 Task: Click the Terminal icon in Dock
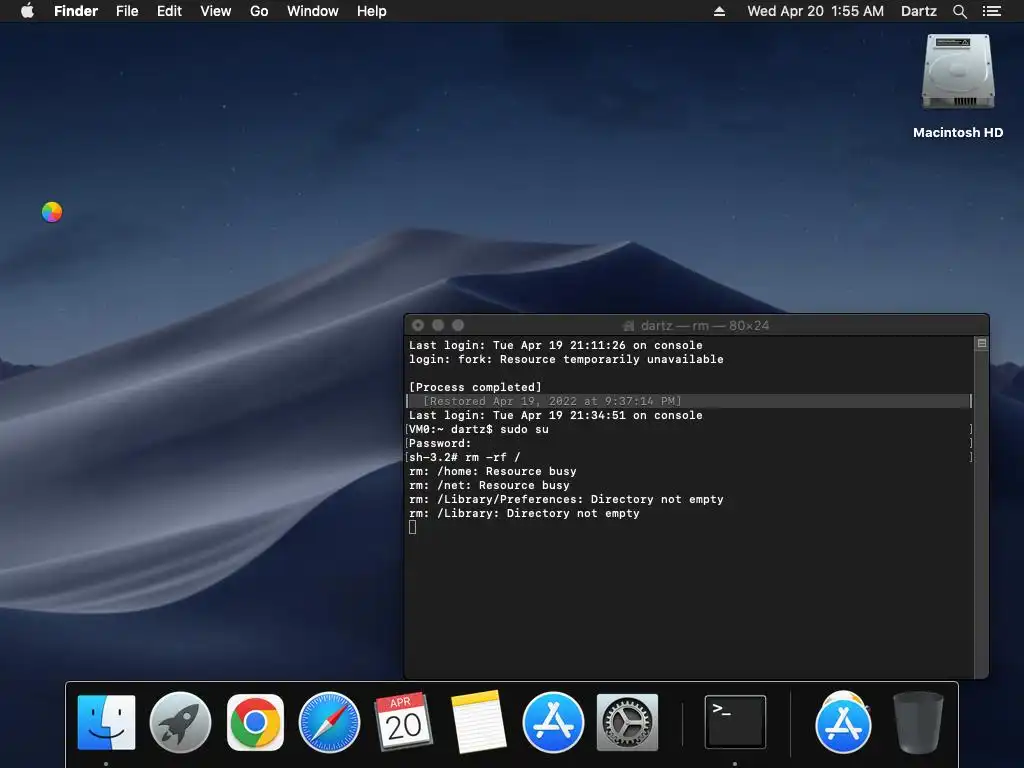[x=735, y=722]
